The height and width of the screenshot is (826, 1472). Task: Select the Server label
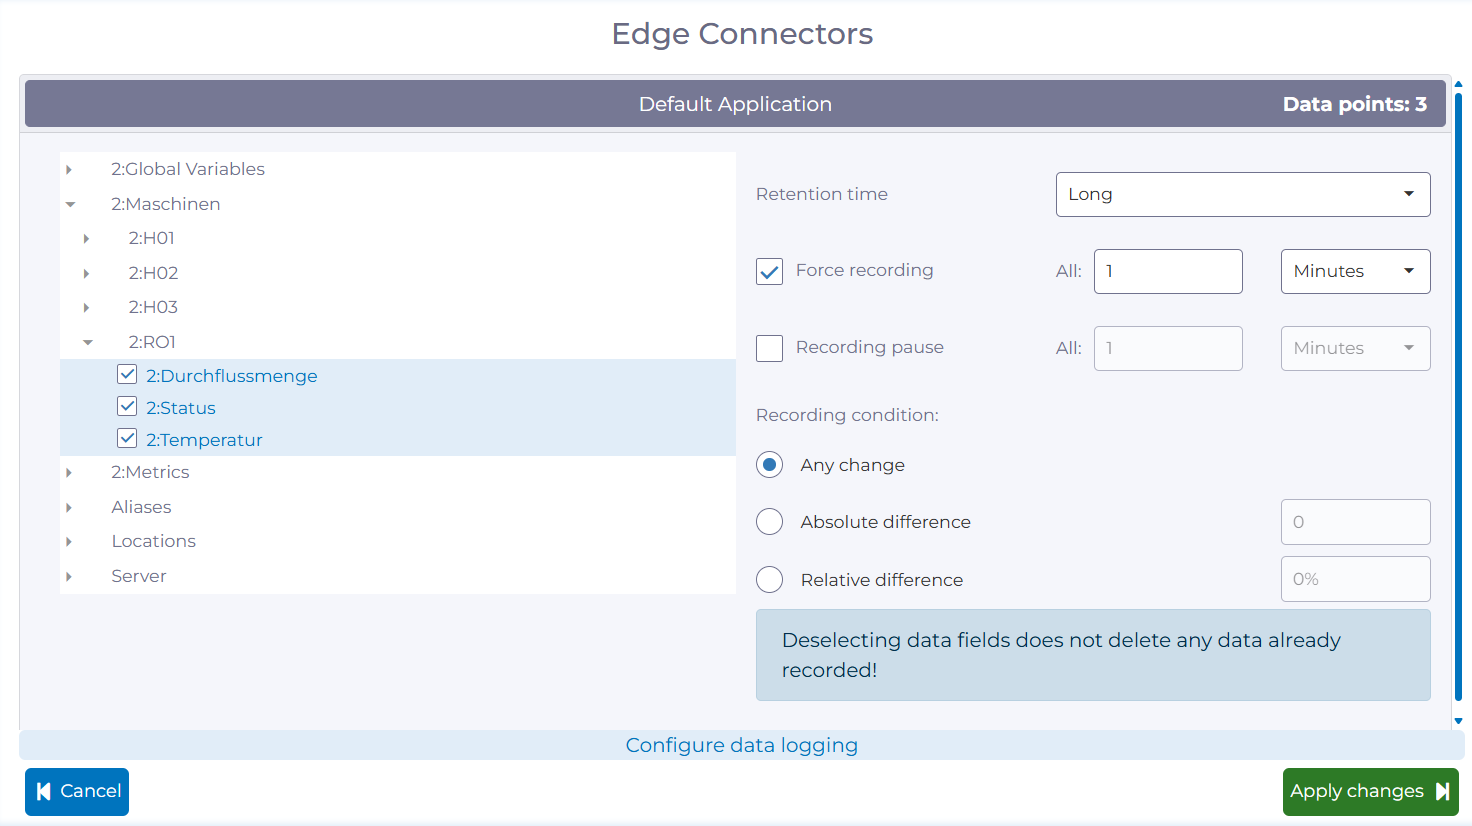click(x=139, y=576)
